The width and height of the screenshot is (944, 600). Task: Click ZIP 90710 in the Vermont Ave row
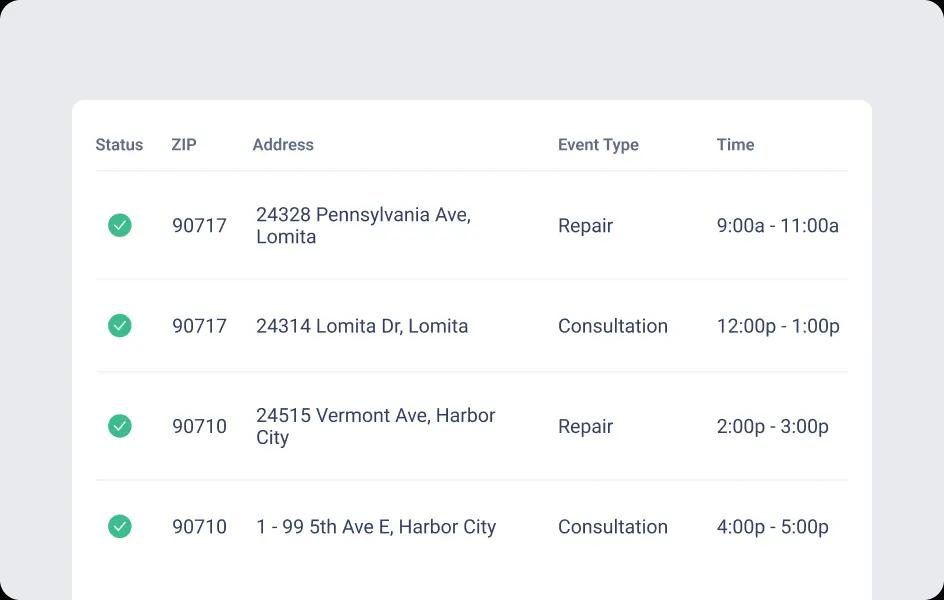199,426
